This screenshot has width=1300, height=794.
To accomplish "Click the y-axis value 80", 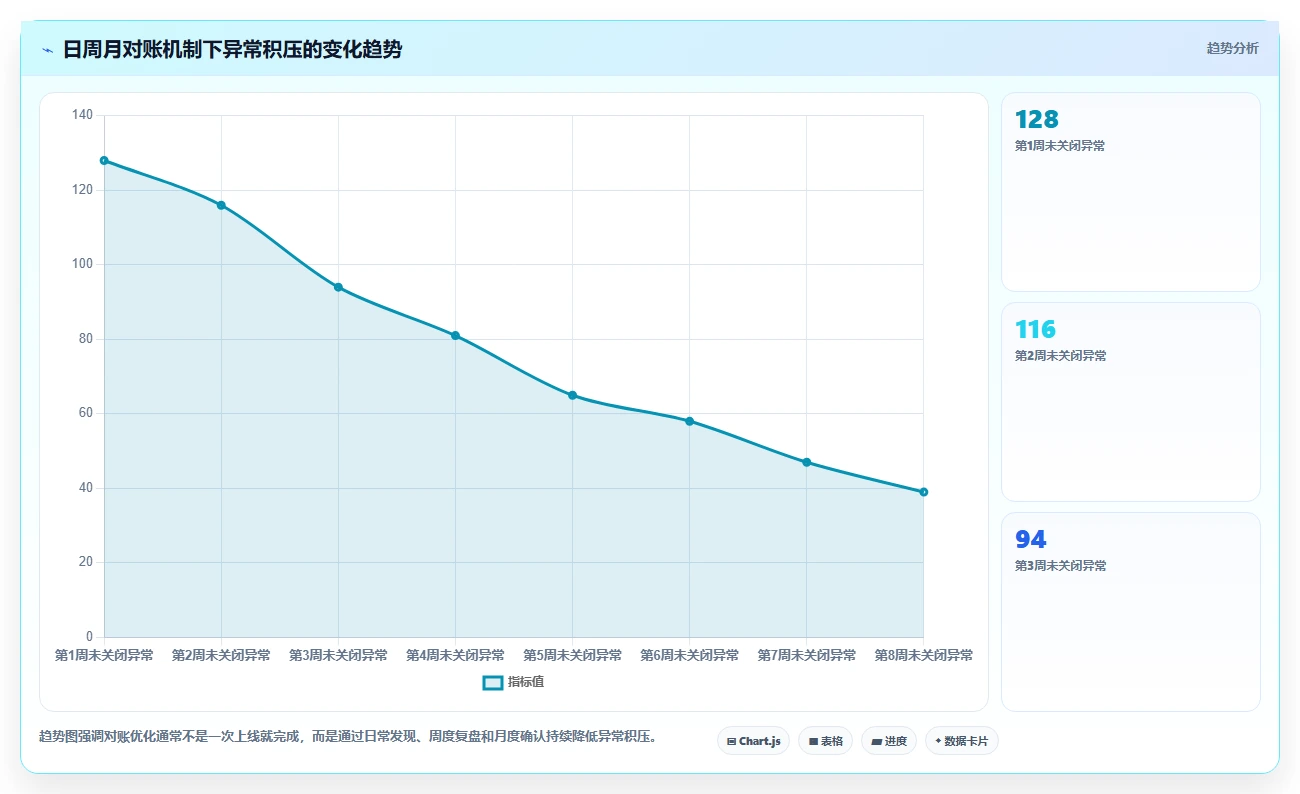I will (86, 339).
